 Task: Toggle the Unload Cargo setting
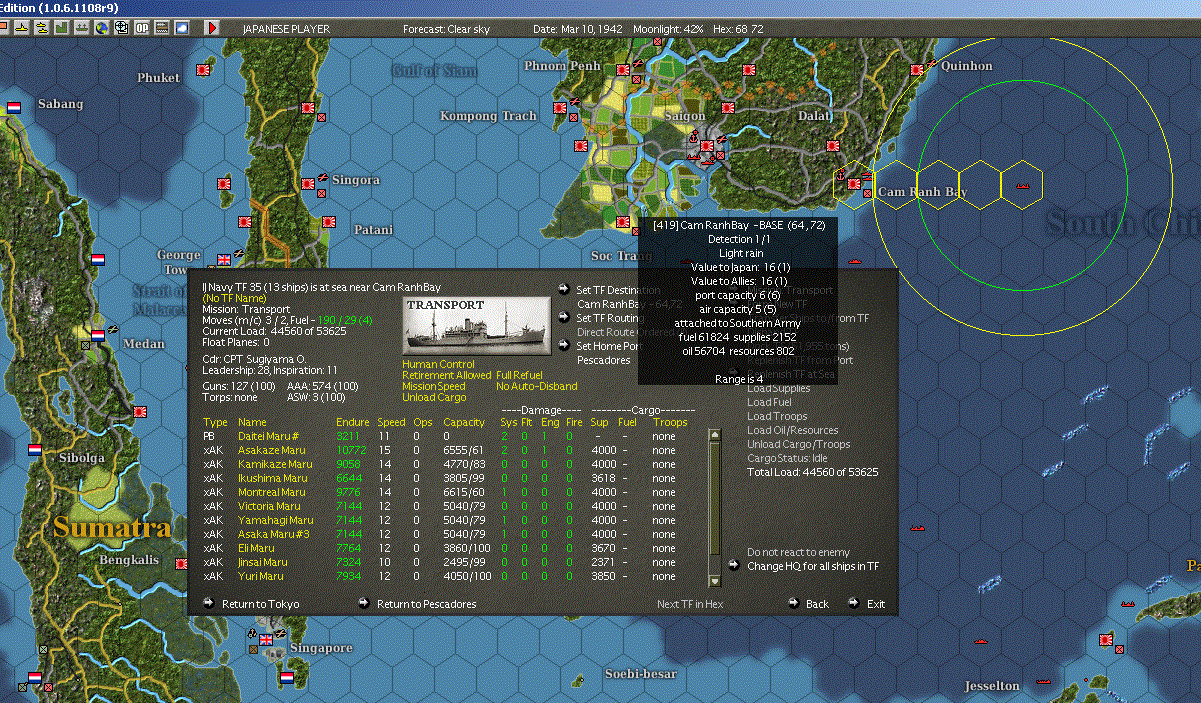(x=433, y=398)
